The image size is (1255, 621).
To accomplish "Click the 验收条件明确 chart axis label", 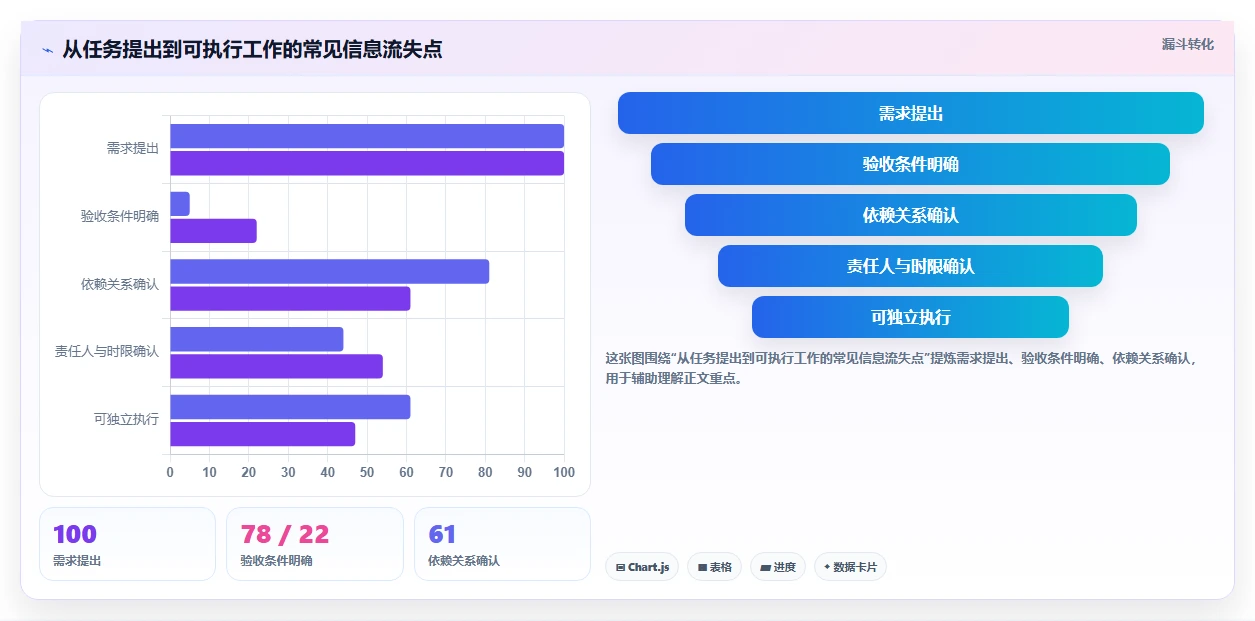I will pos(120,216).
